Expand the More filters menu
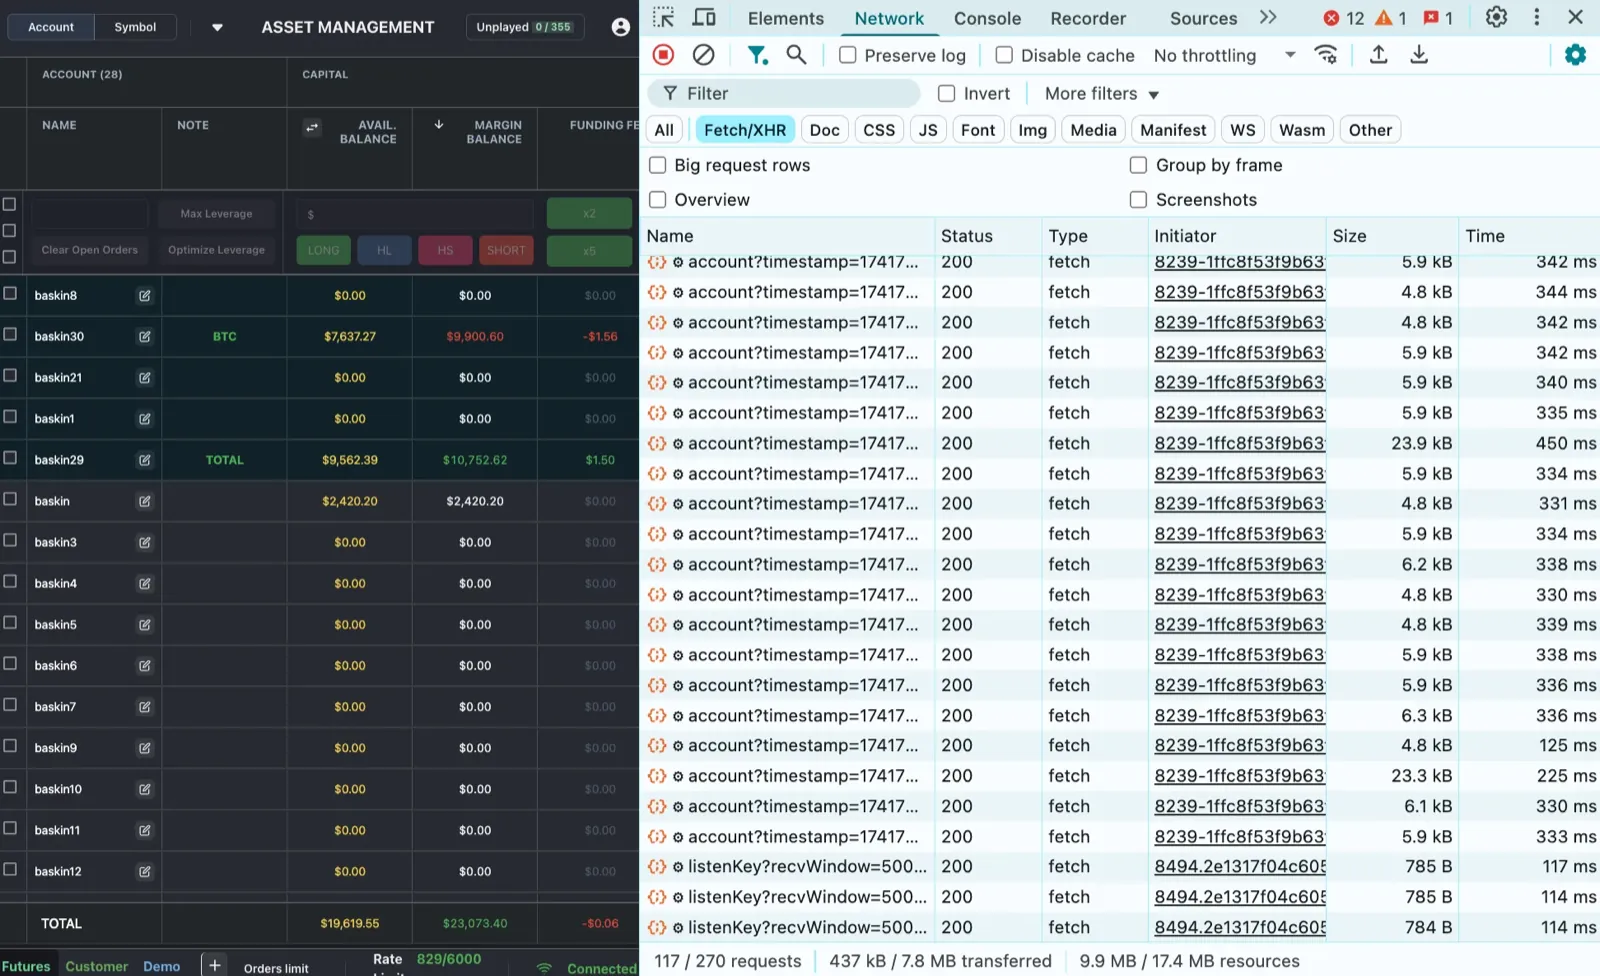The width and height of the screenshot is (1600, 976). [x=1101, y=94]
